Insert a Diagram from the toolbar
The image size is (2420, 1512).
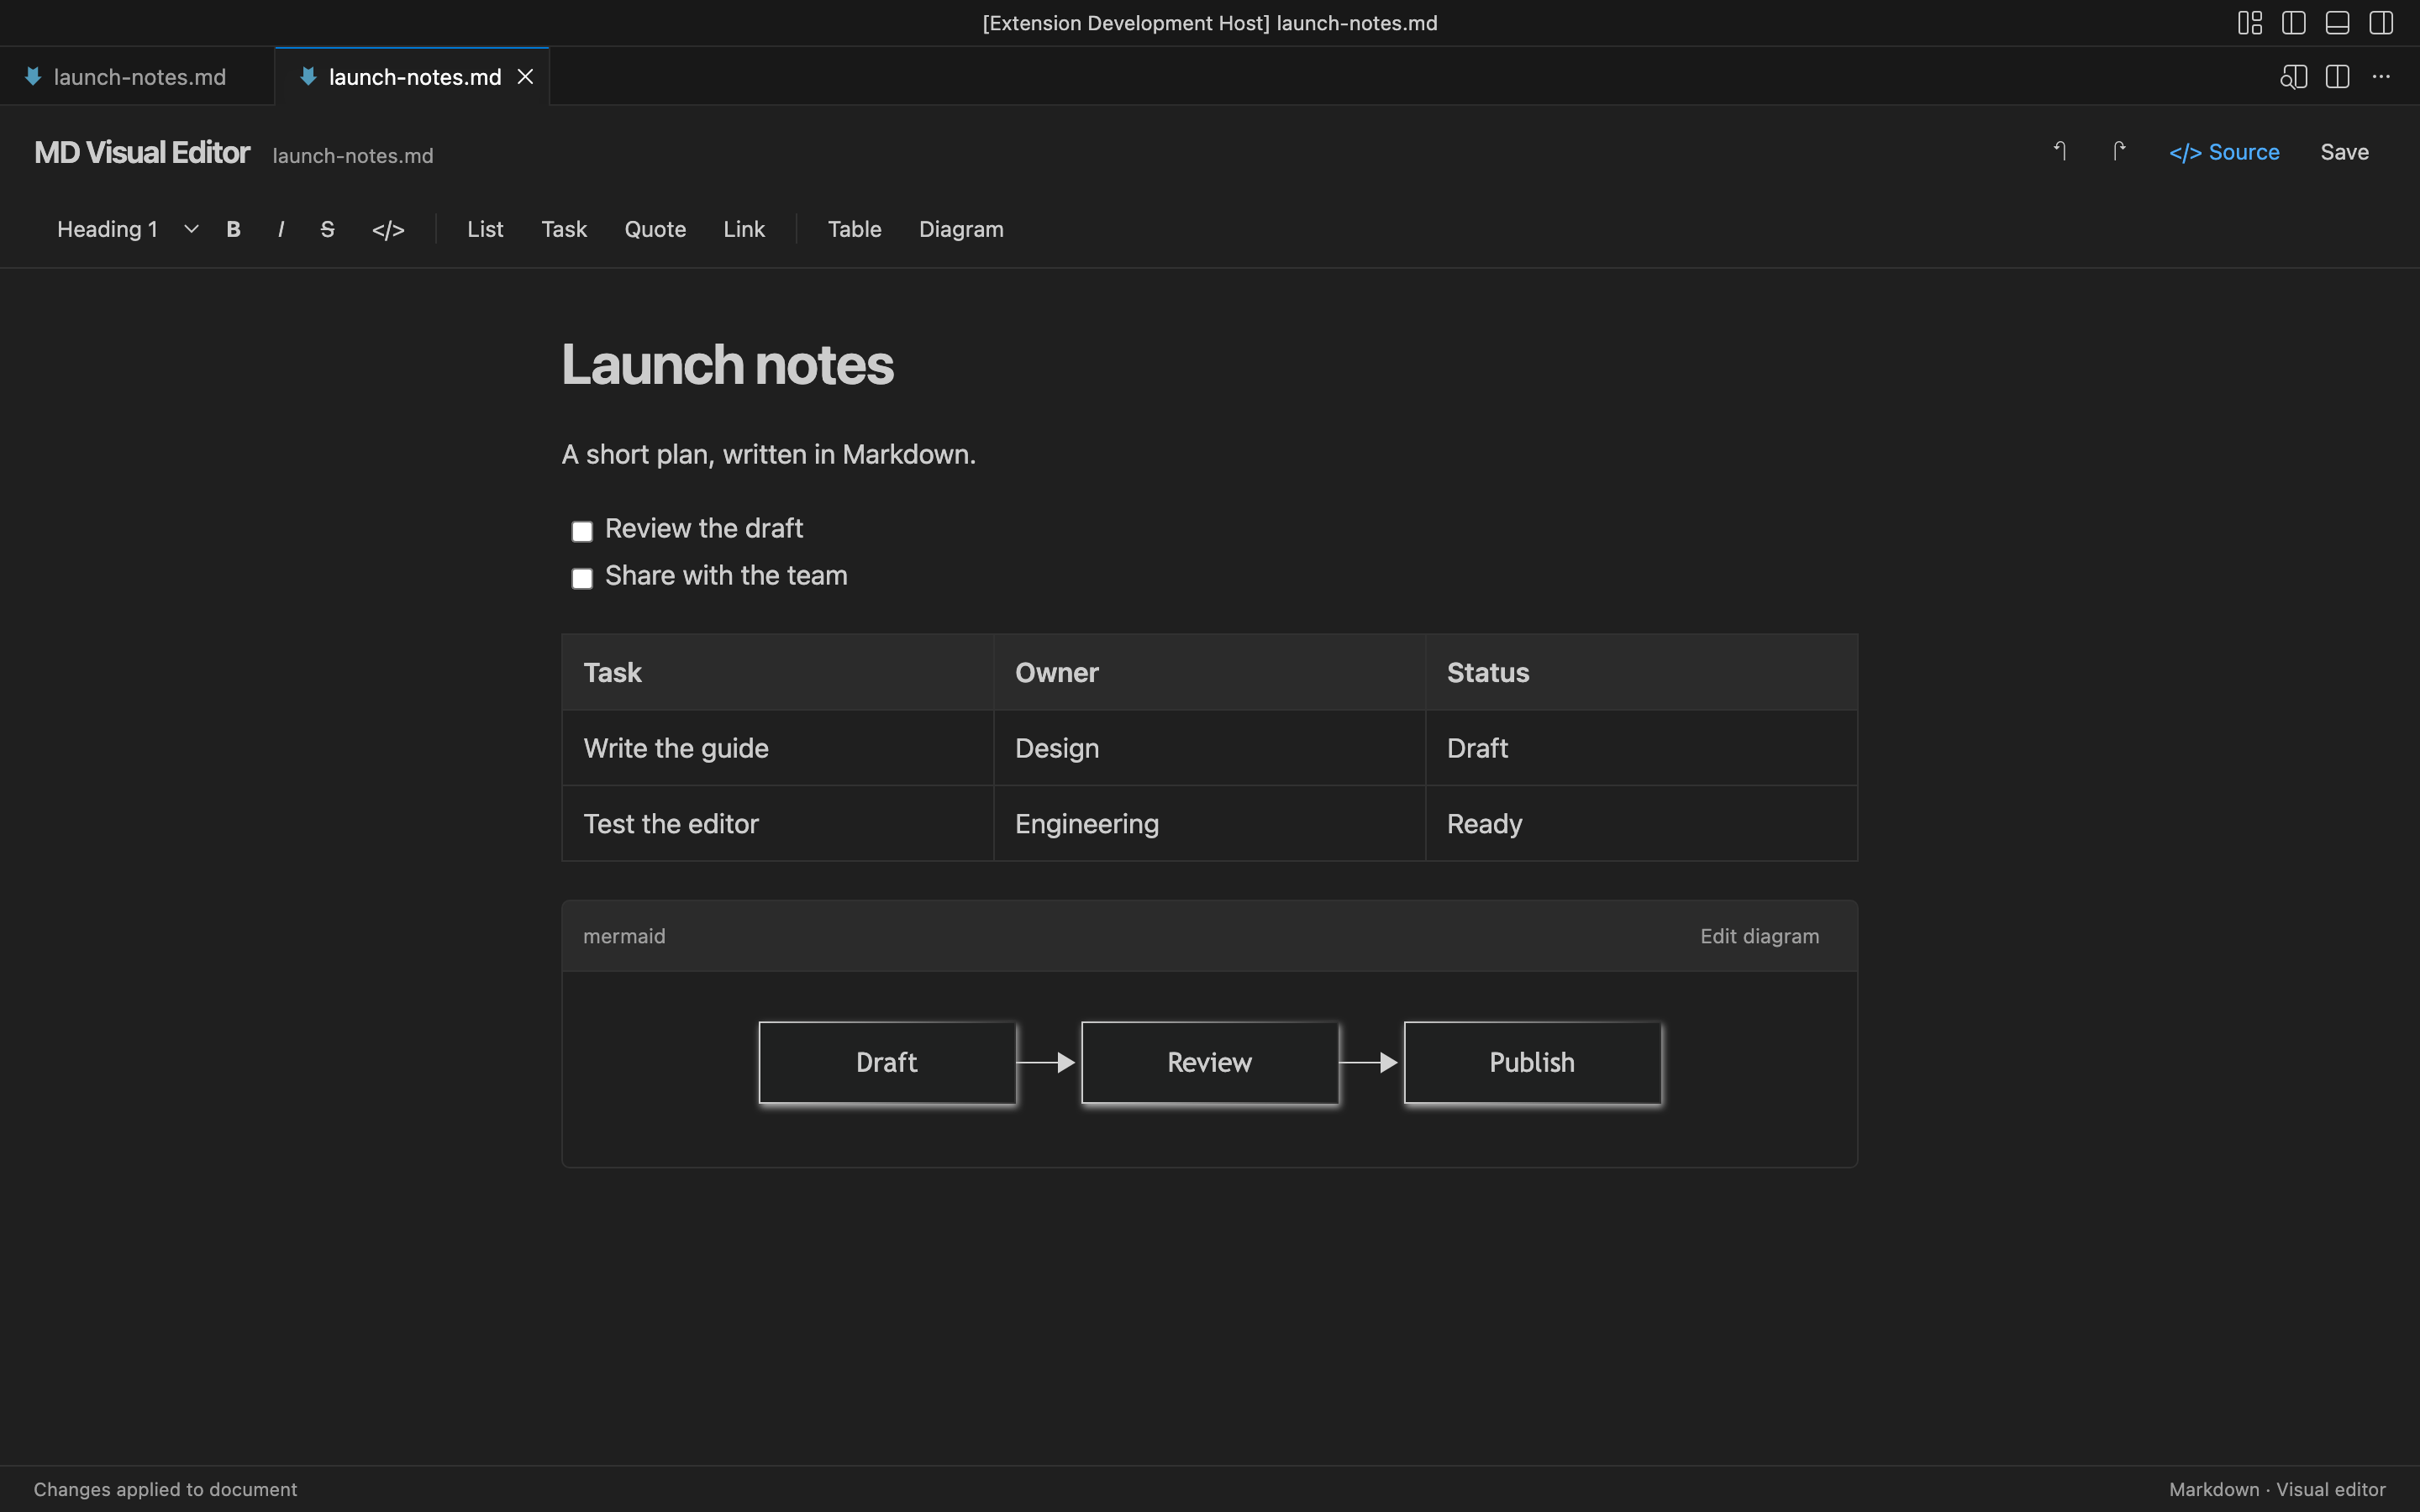961,229
